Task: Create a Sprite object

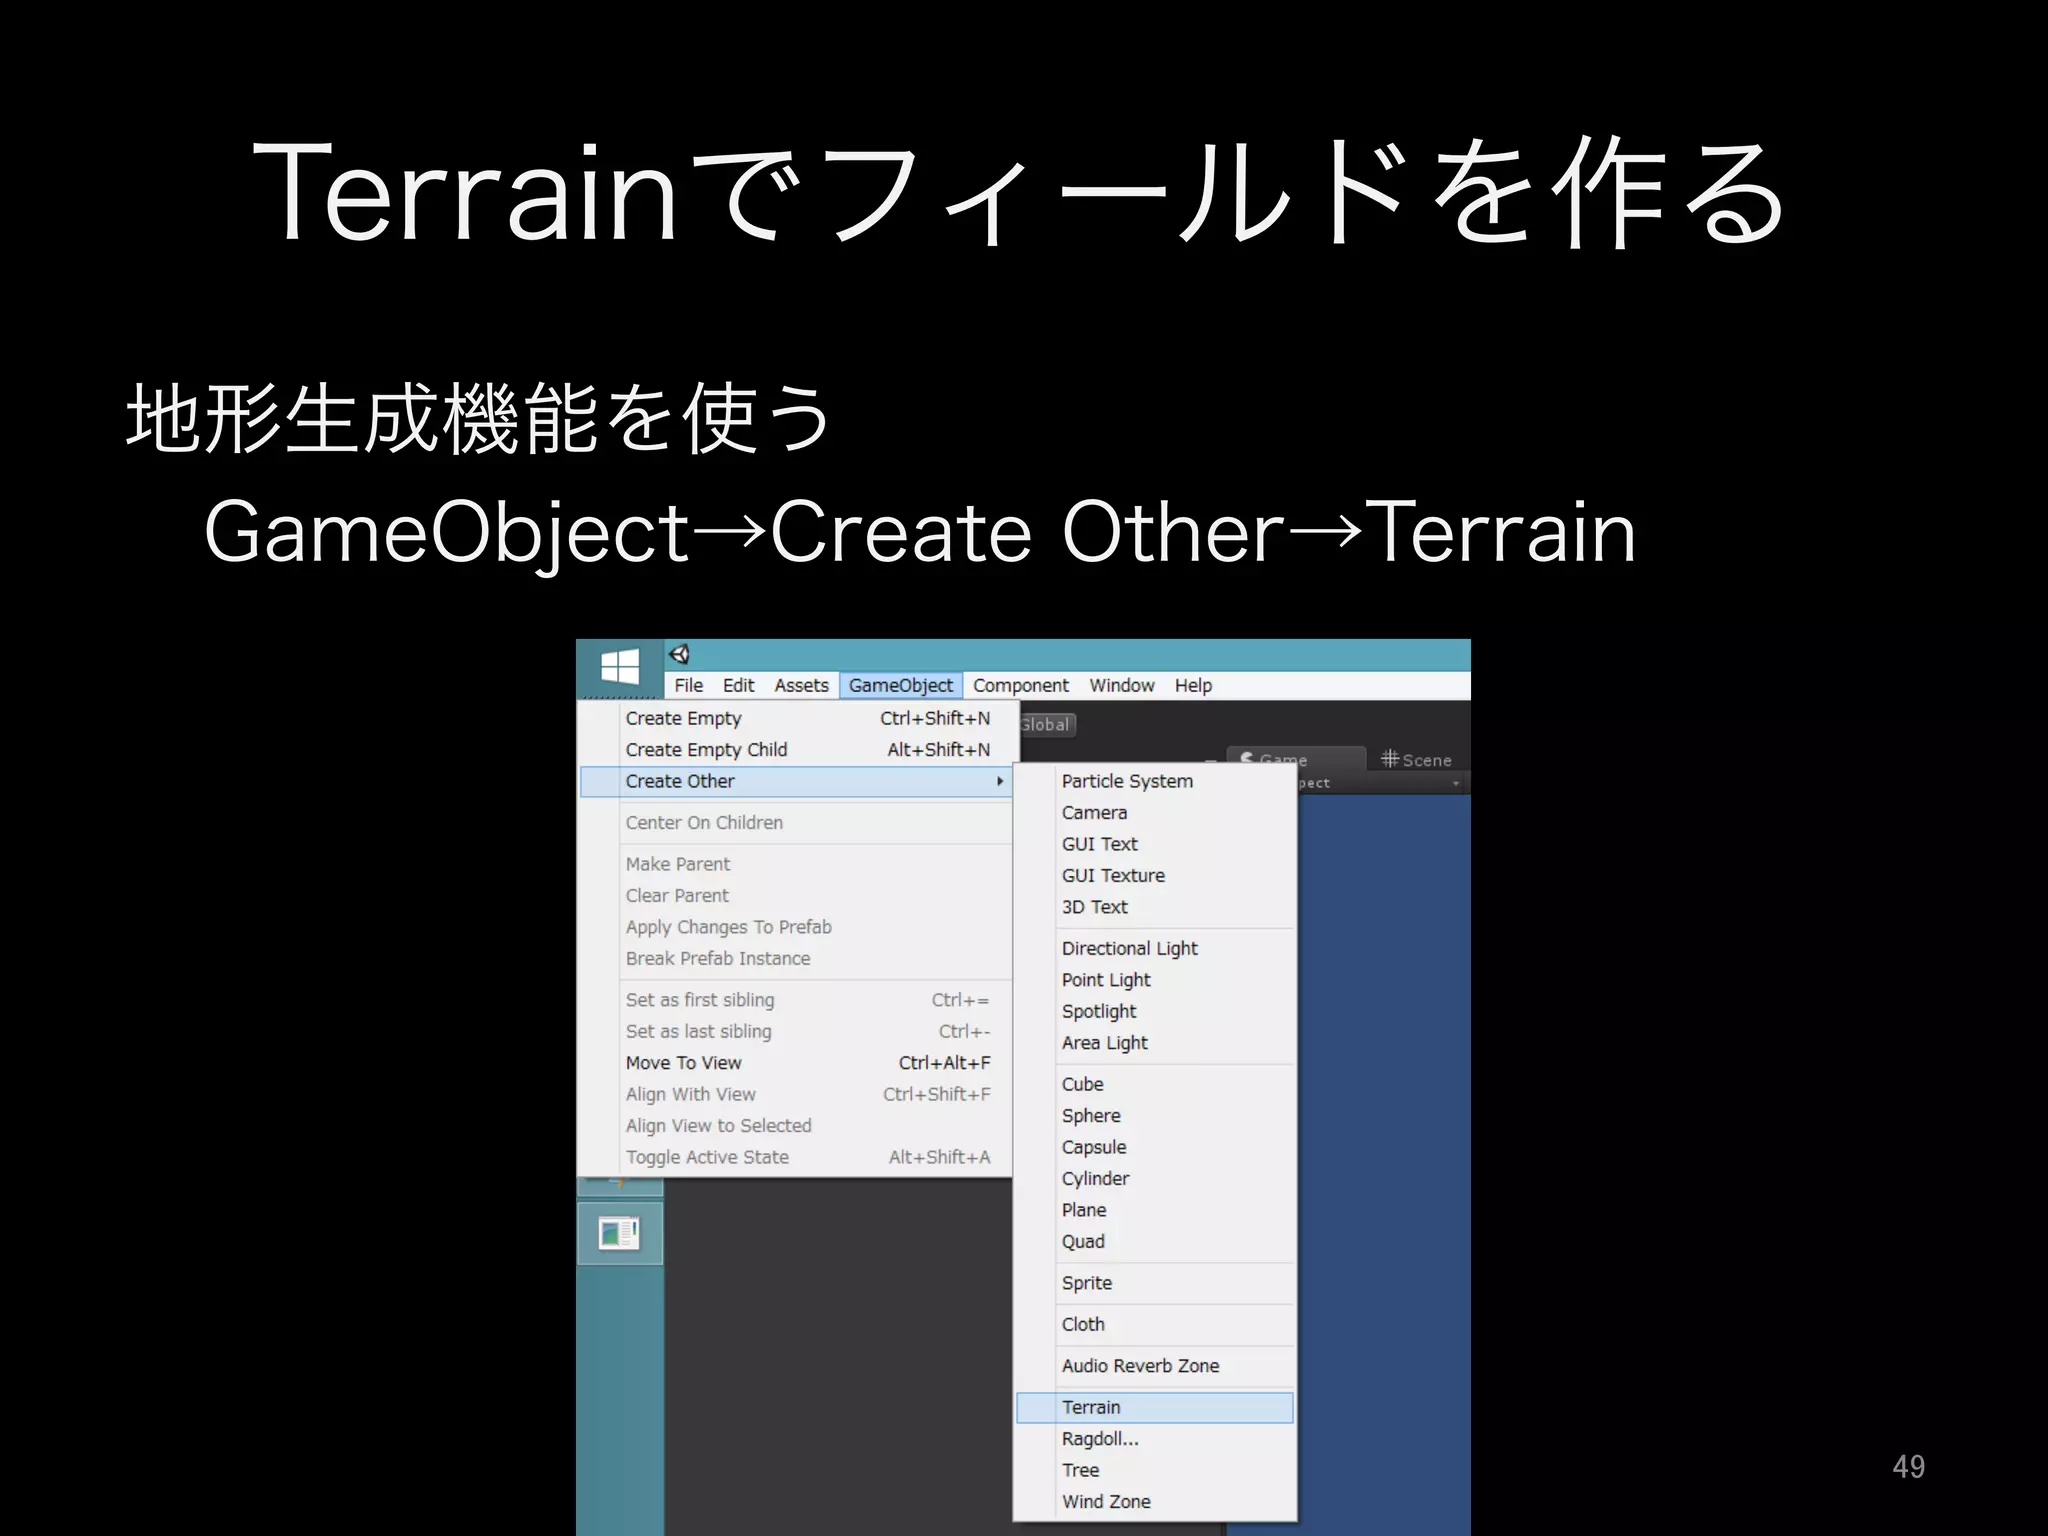Action: click(1155, 1283)
